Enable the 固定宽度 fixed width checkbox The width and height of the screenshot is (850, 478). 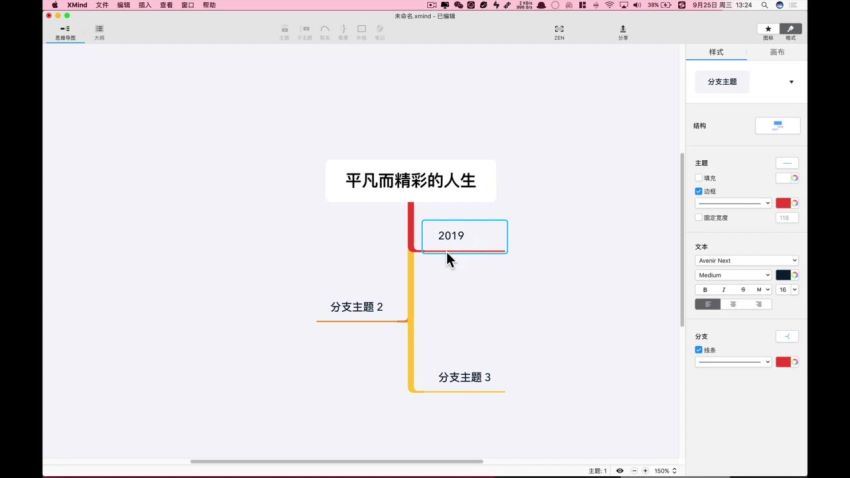698,217
